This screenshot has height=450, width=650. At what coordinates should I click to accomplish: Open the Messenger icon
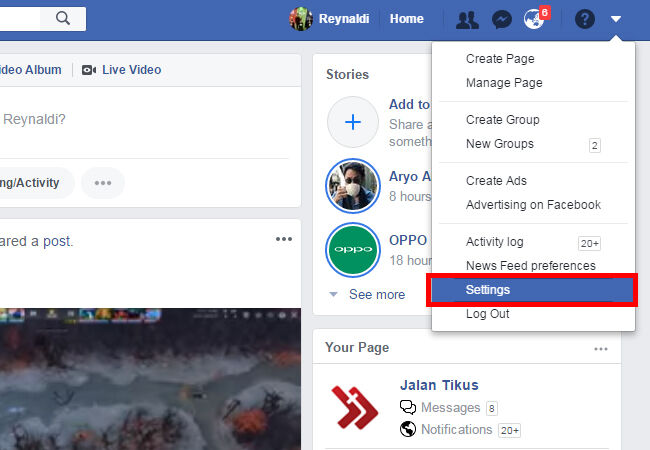coord(502,19)
